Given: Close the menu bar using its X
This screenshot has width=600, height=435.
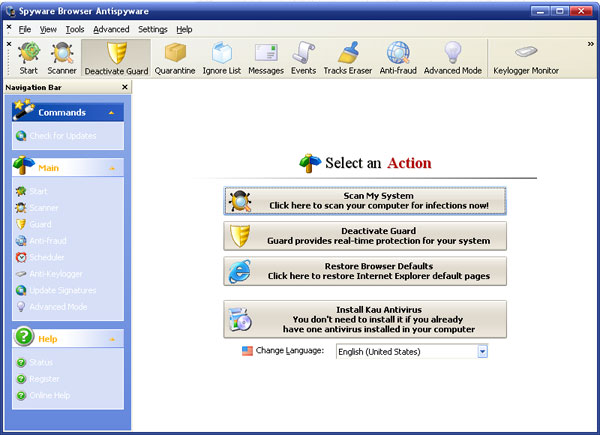Looking at the screenshot, I should tap(9, 27).
